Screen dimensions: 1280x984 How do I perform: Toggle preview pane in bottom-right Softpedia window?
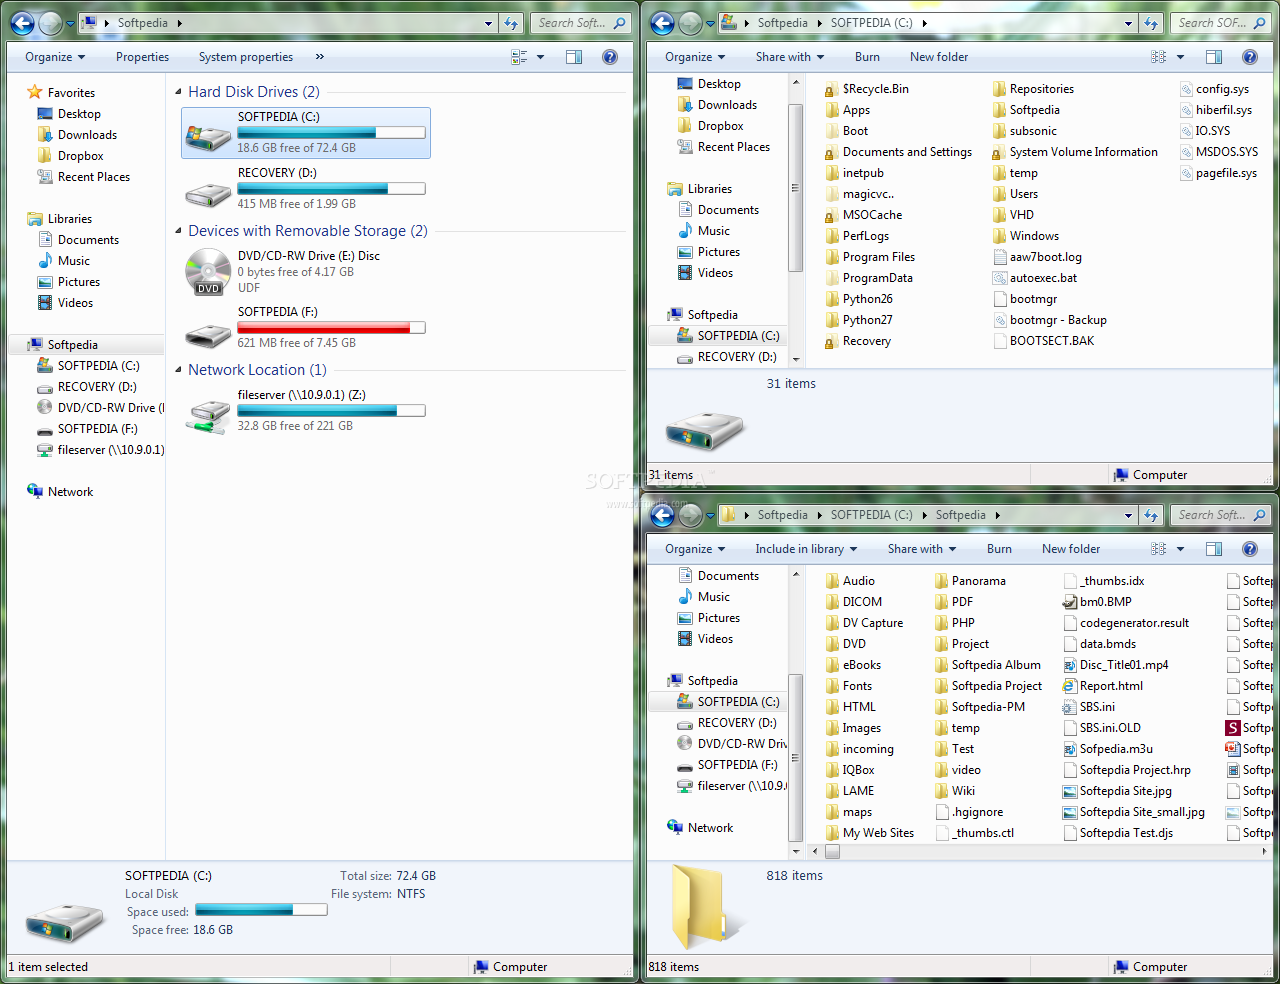pyautogui.click(x=1214, y=549)
